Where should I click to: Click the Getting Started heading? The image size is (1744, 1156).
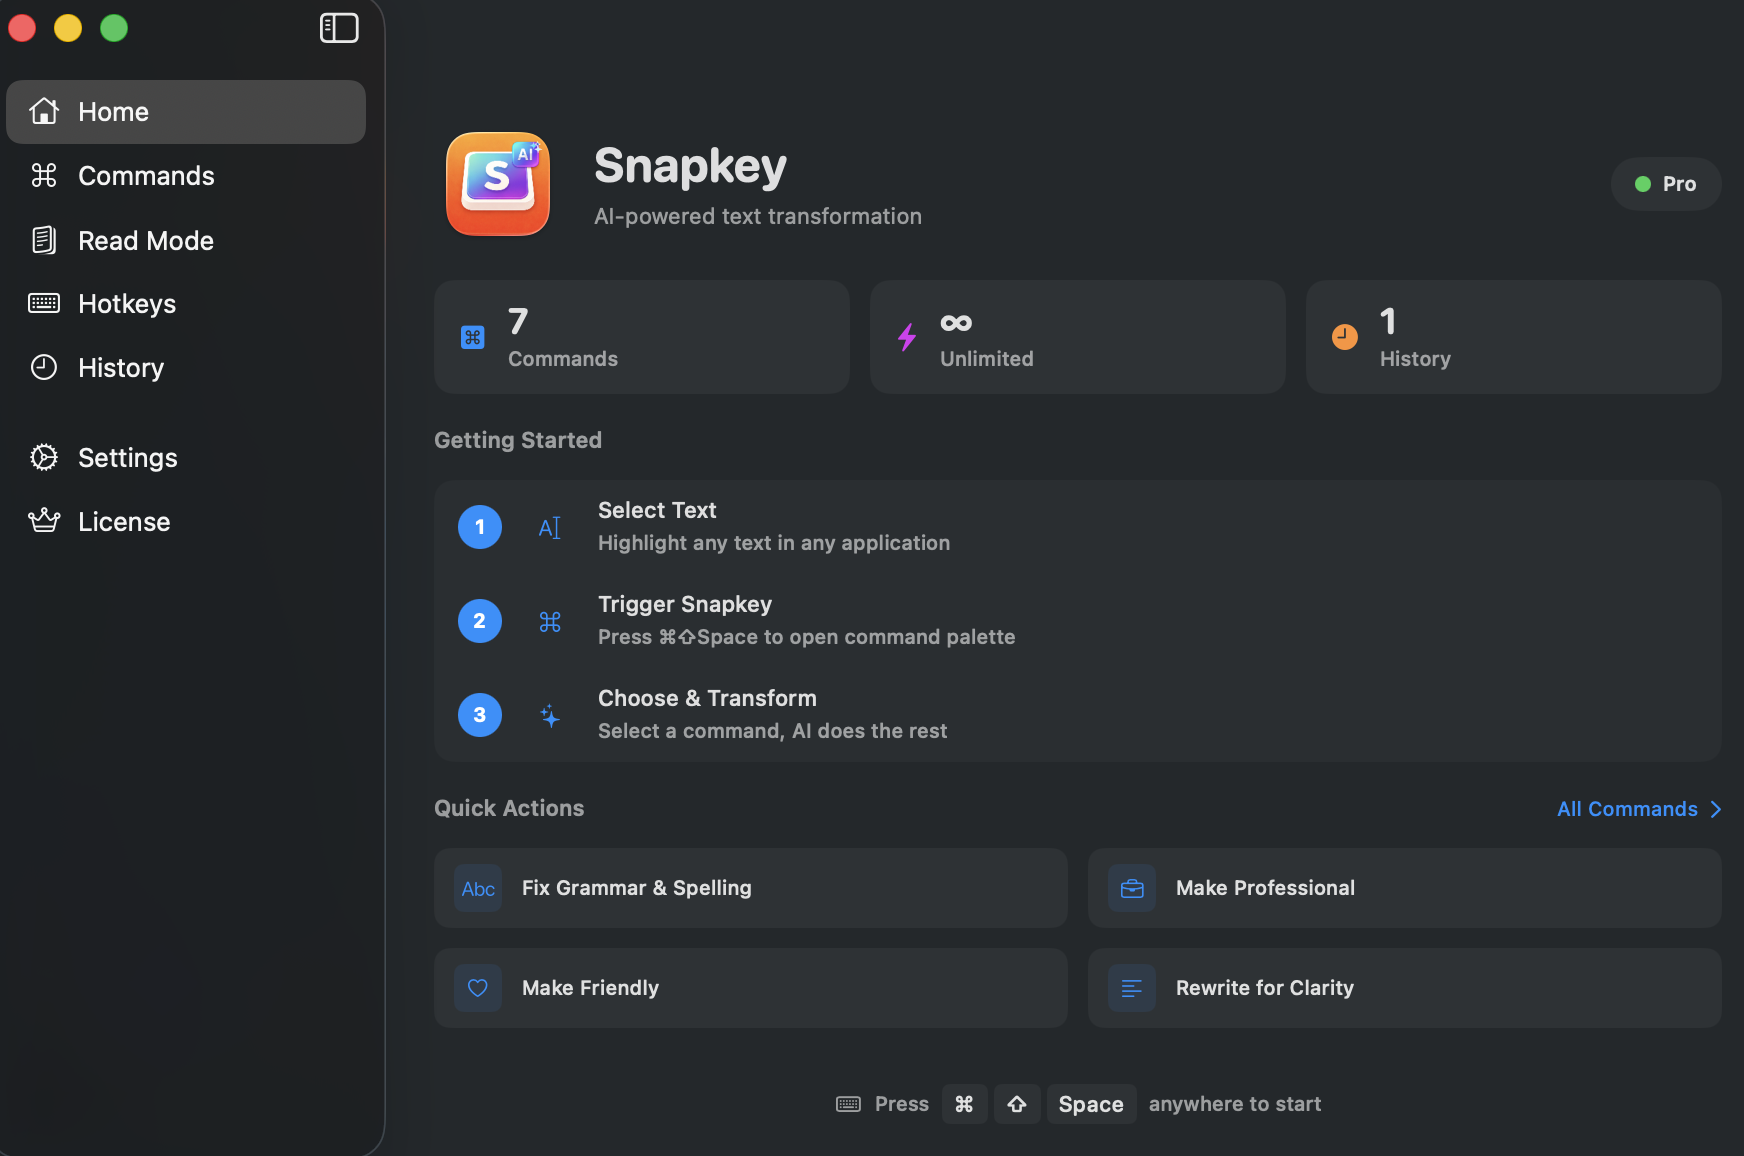pyautogui.click(x=518, y=440)
